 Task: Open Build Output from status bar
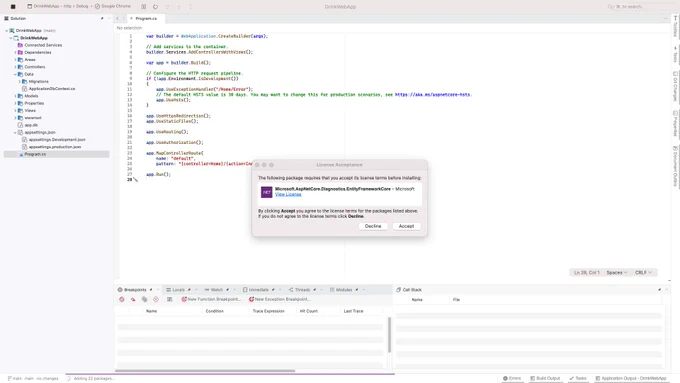pos(545,378)
